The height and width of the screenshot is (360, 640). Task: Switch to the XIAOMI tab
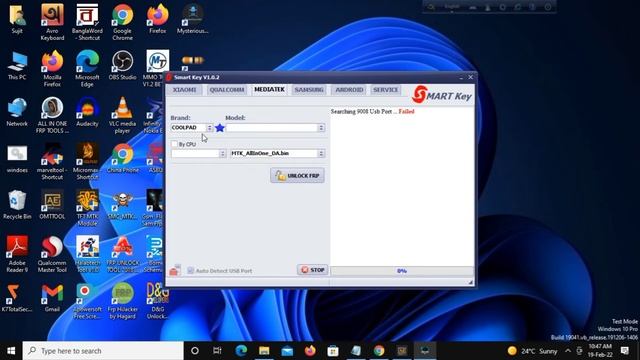(184, 90)
